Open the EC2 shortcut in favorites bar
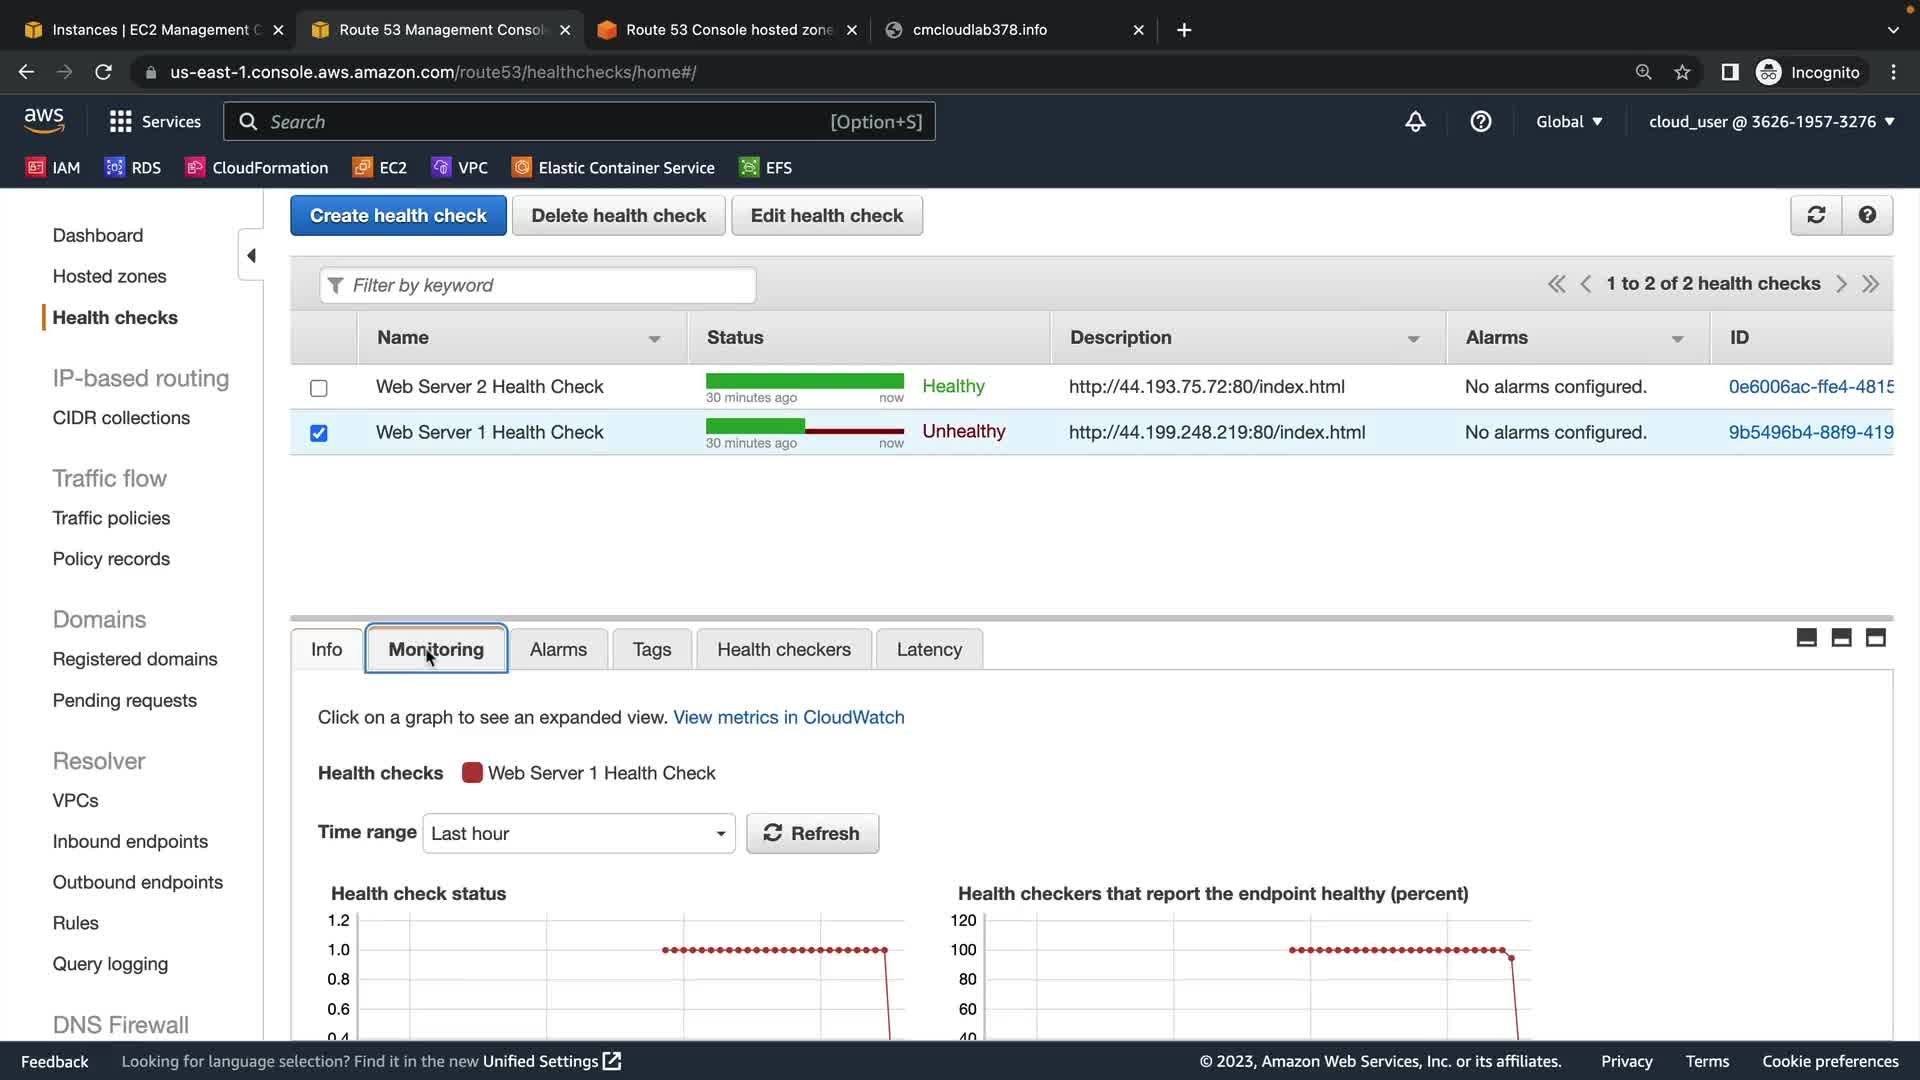 (380, 168)
